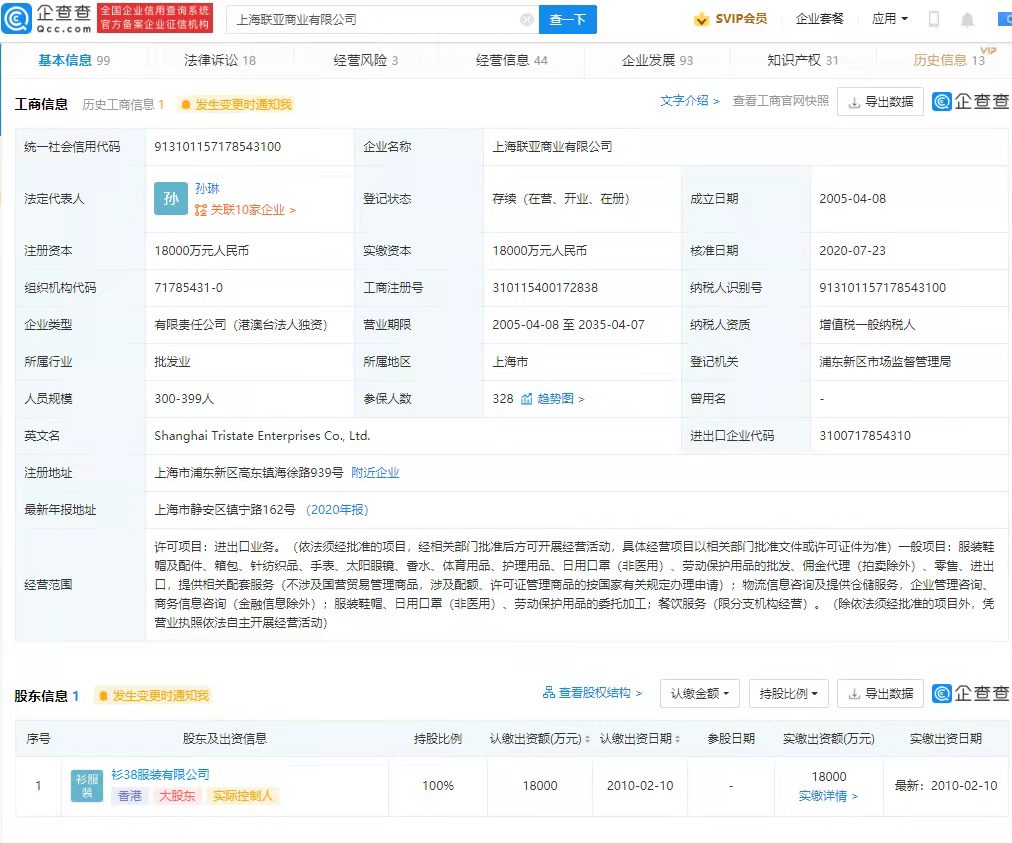
Task: Click 导出数据 in 股东信息 section
Action: [x=880, y=693]
